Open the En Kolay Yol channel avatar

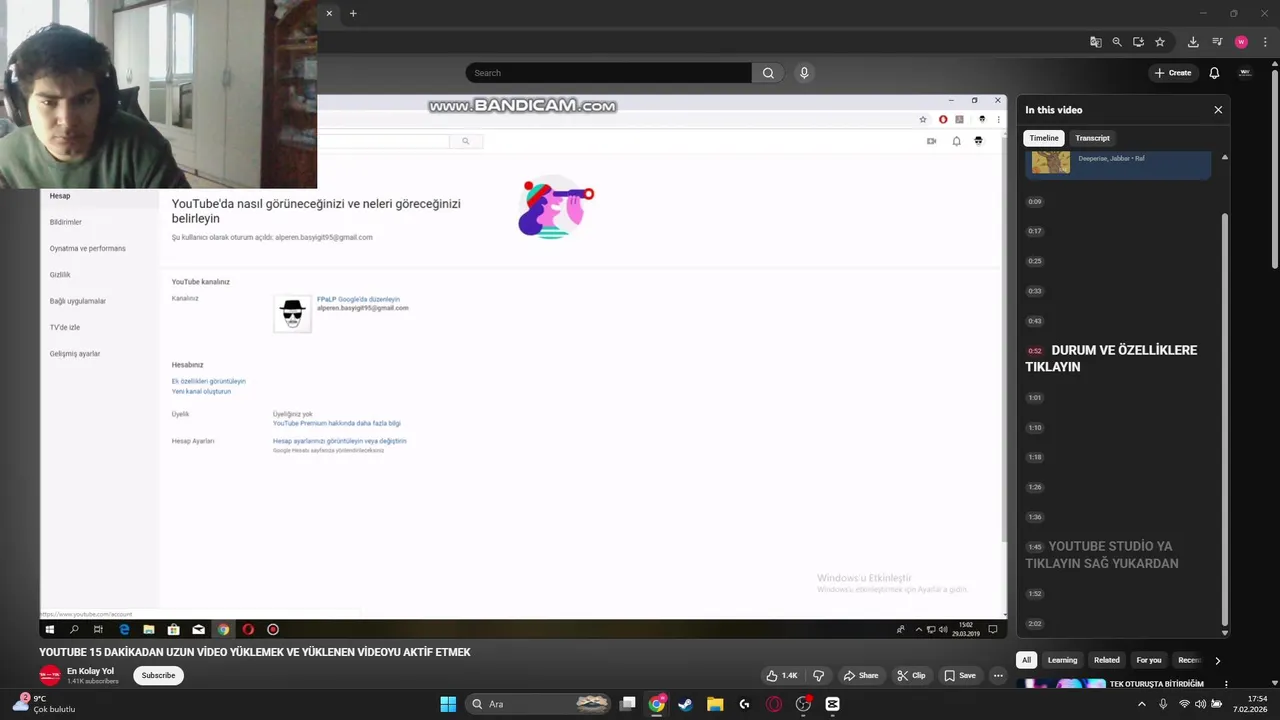click(x=50, y=675)
